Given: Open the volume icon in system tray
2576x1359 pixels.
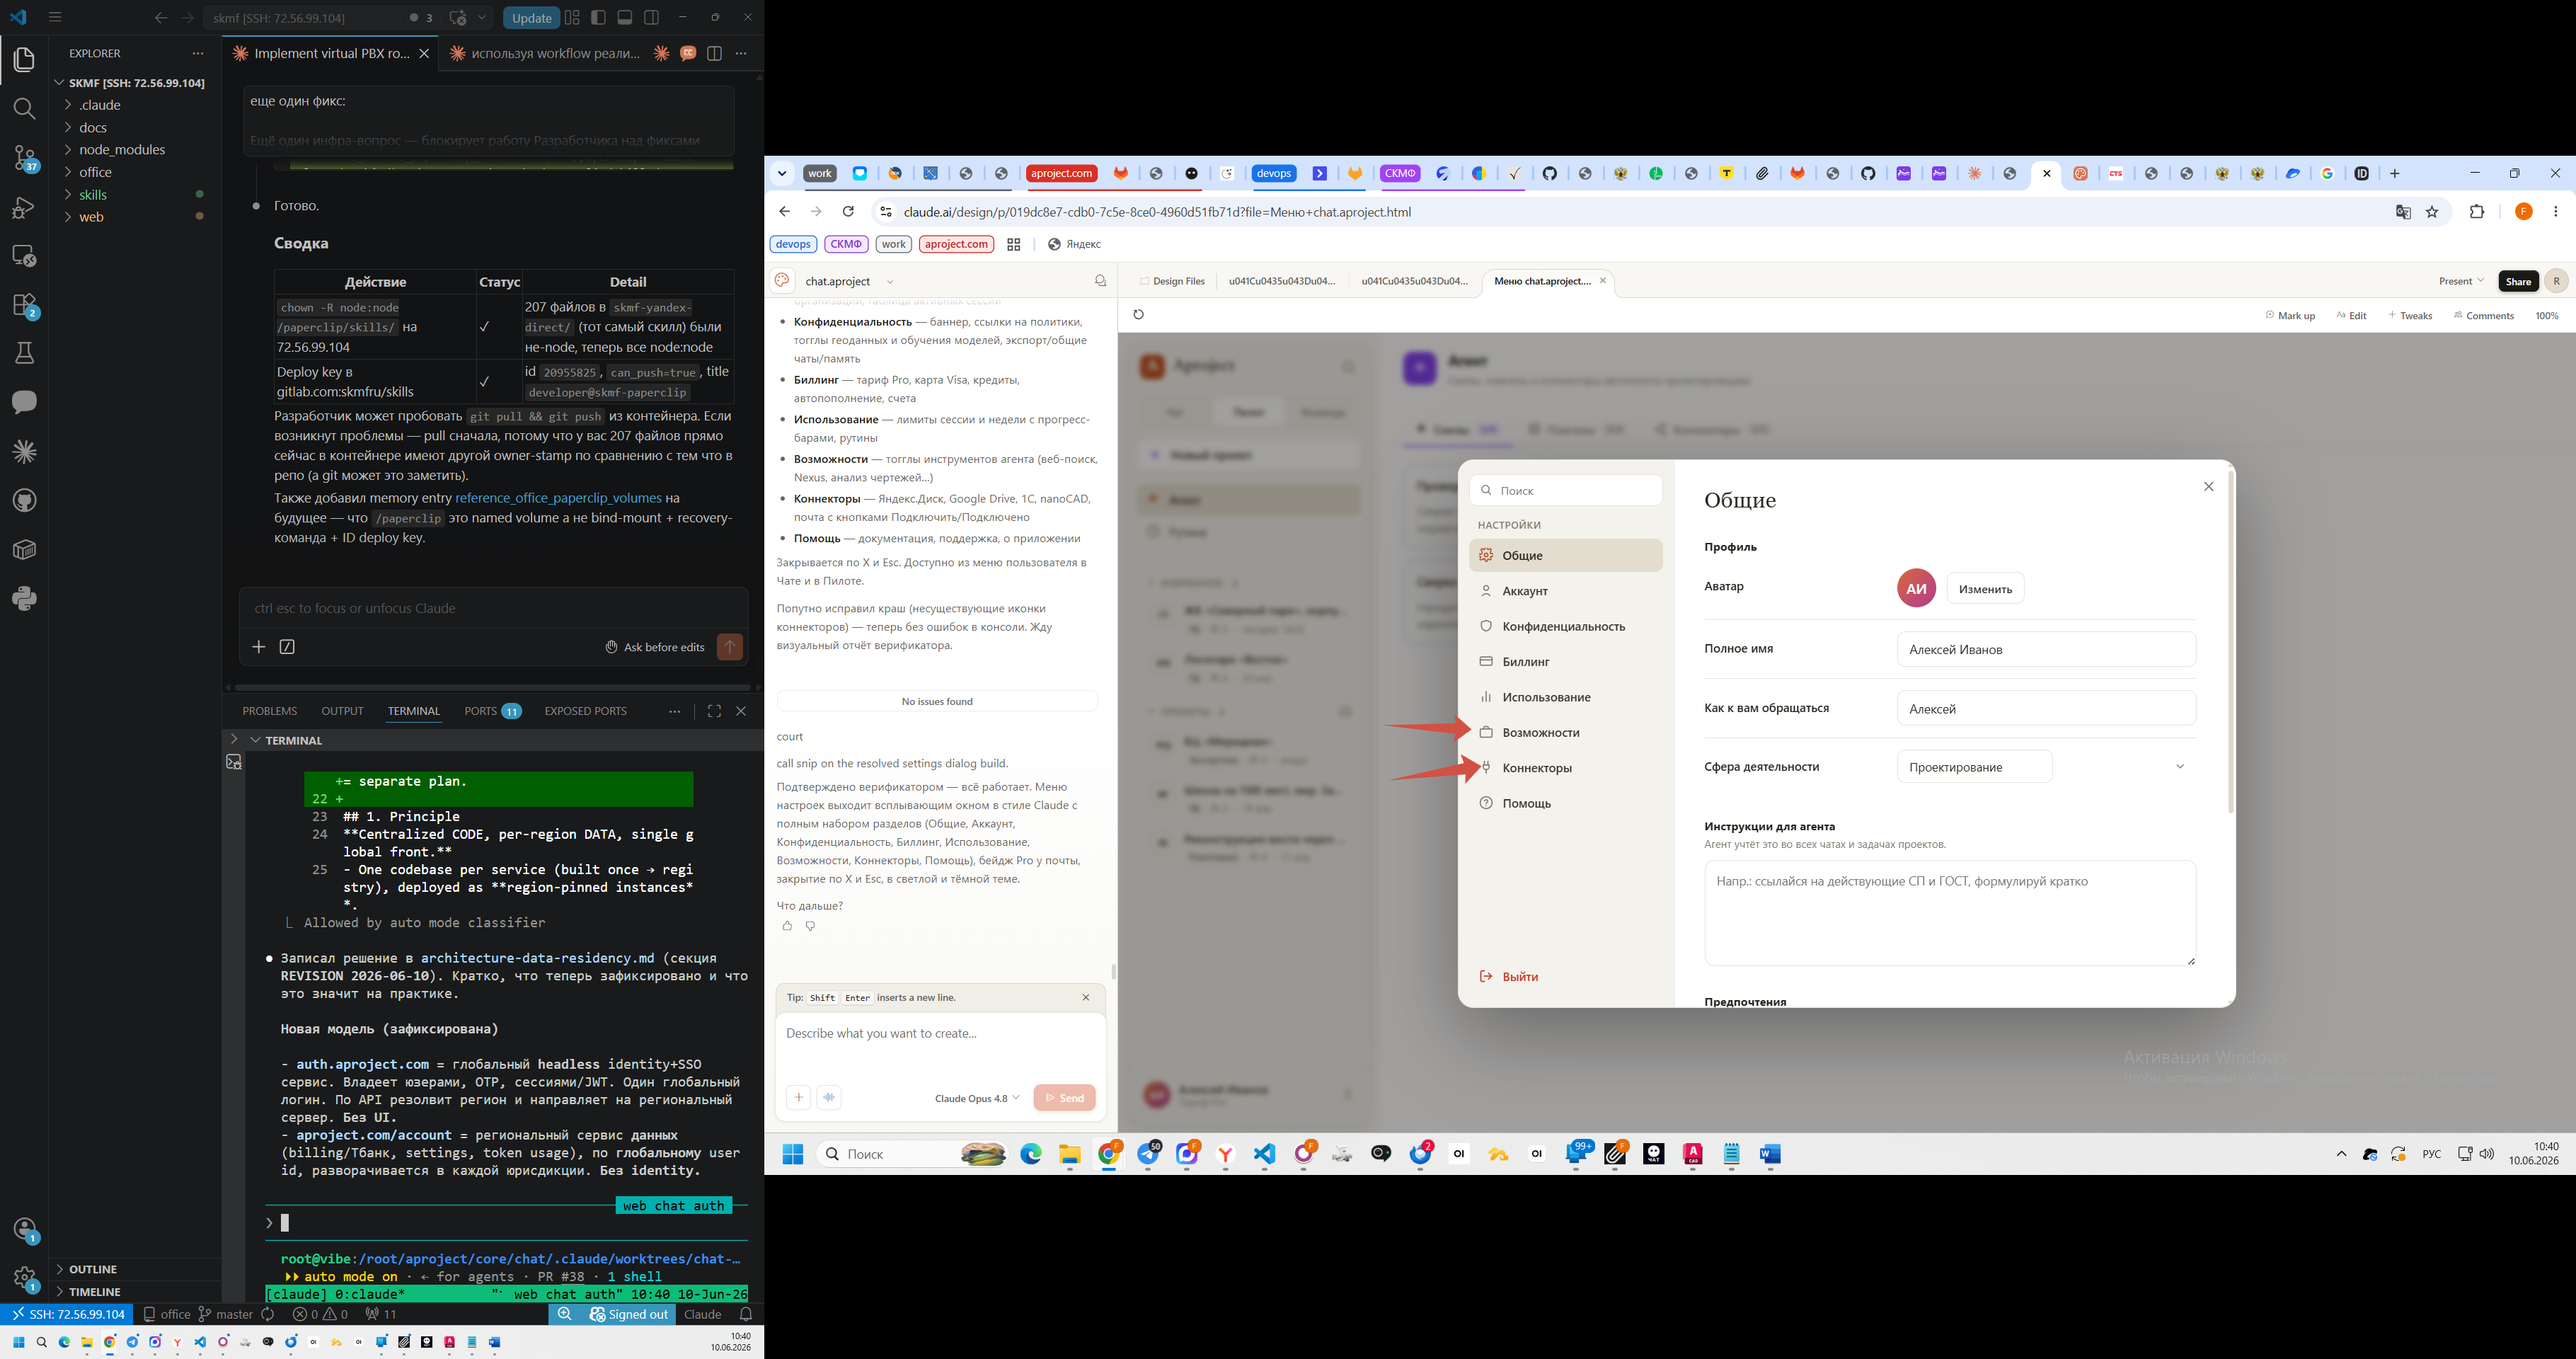Looking at the screenshot, I should (x=2487, y=1154).
